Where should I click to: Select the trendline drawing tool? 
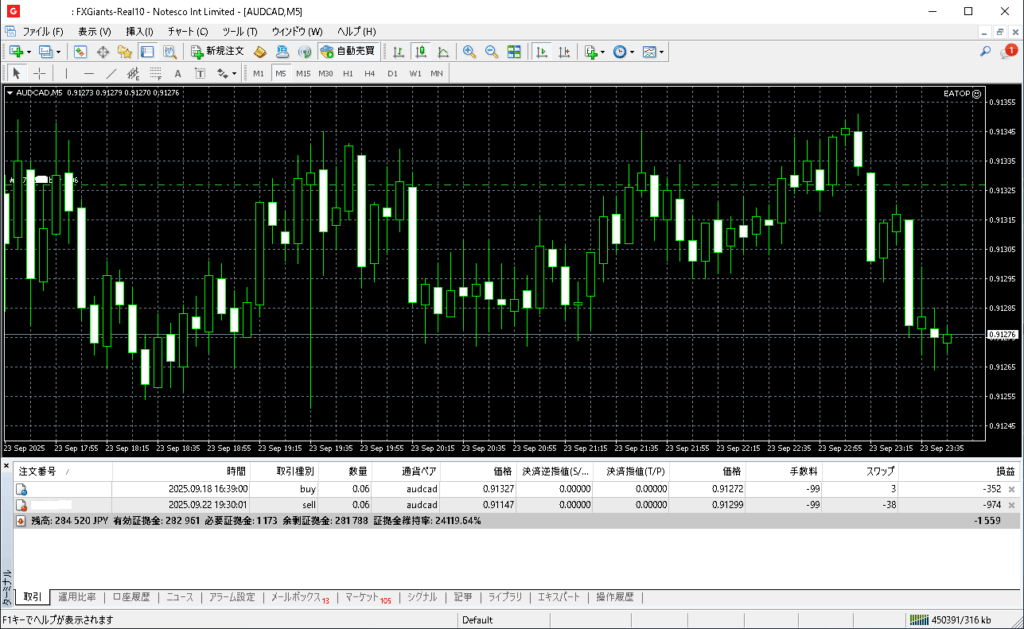[111, 73]
